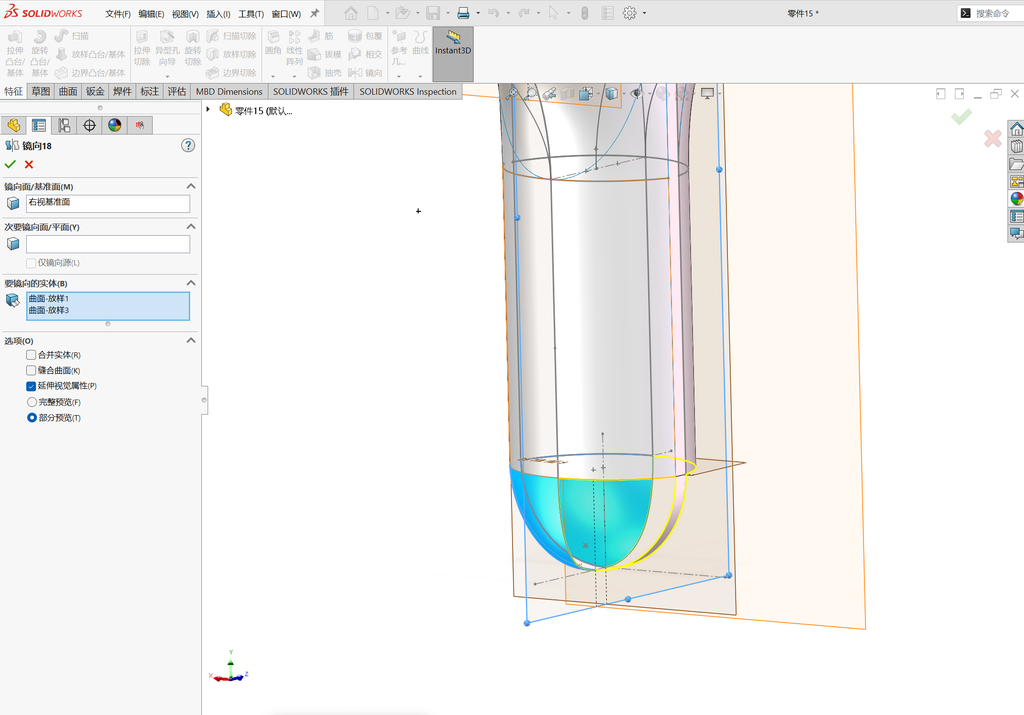Image resolution: width=1024 pixels, height=715 pixels.
Task: Switch to the 评估 tab
Action: click(x=177, y=91)
